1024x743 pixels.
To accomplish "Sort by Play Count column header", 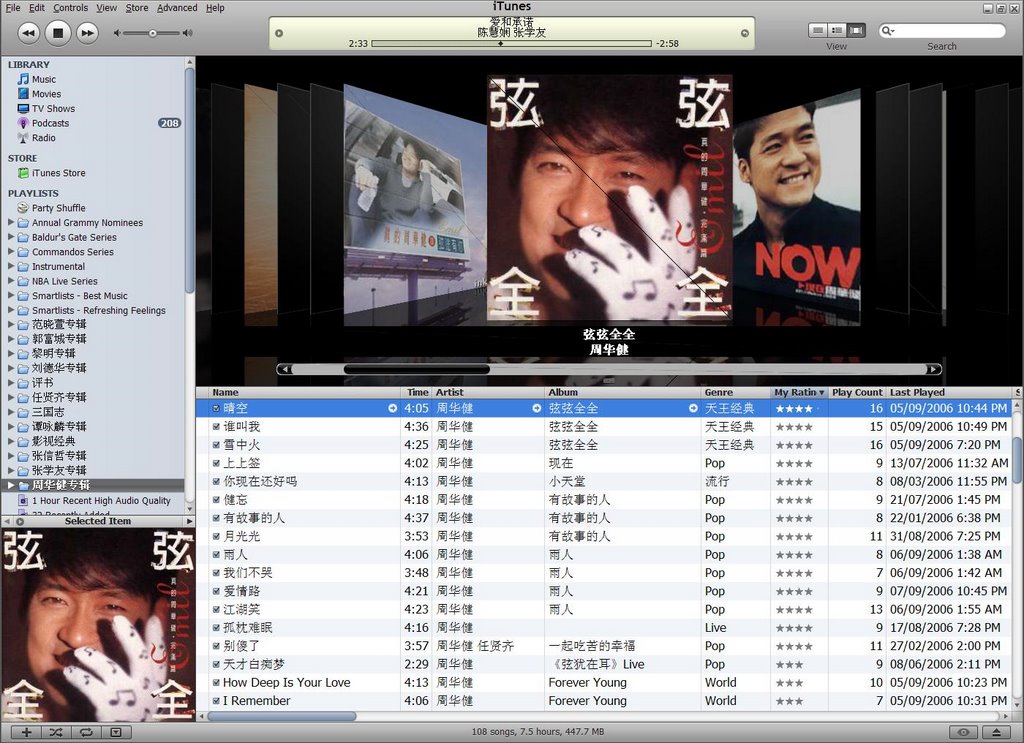I will pos(857,392).
